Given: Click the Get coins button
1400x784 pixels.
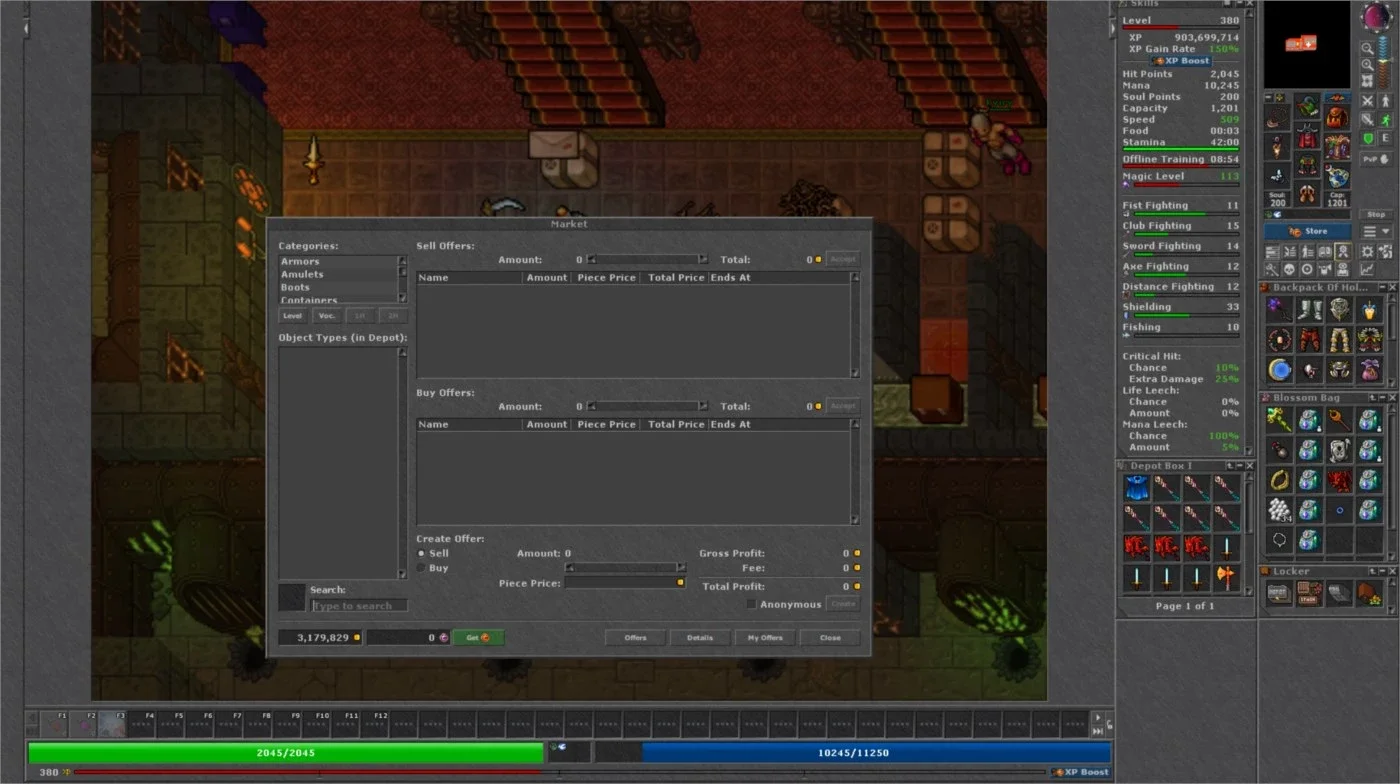Looking at the screenshot, I should [x=478, y=637].
